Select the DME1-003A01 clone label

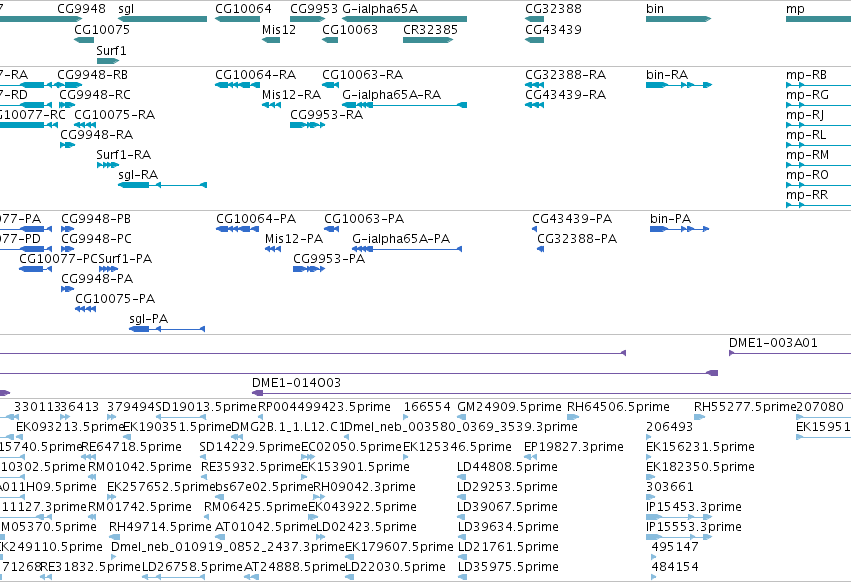point(773,343)
